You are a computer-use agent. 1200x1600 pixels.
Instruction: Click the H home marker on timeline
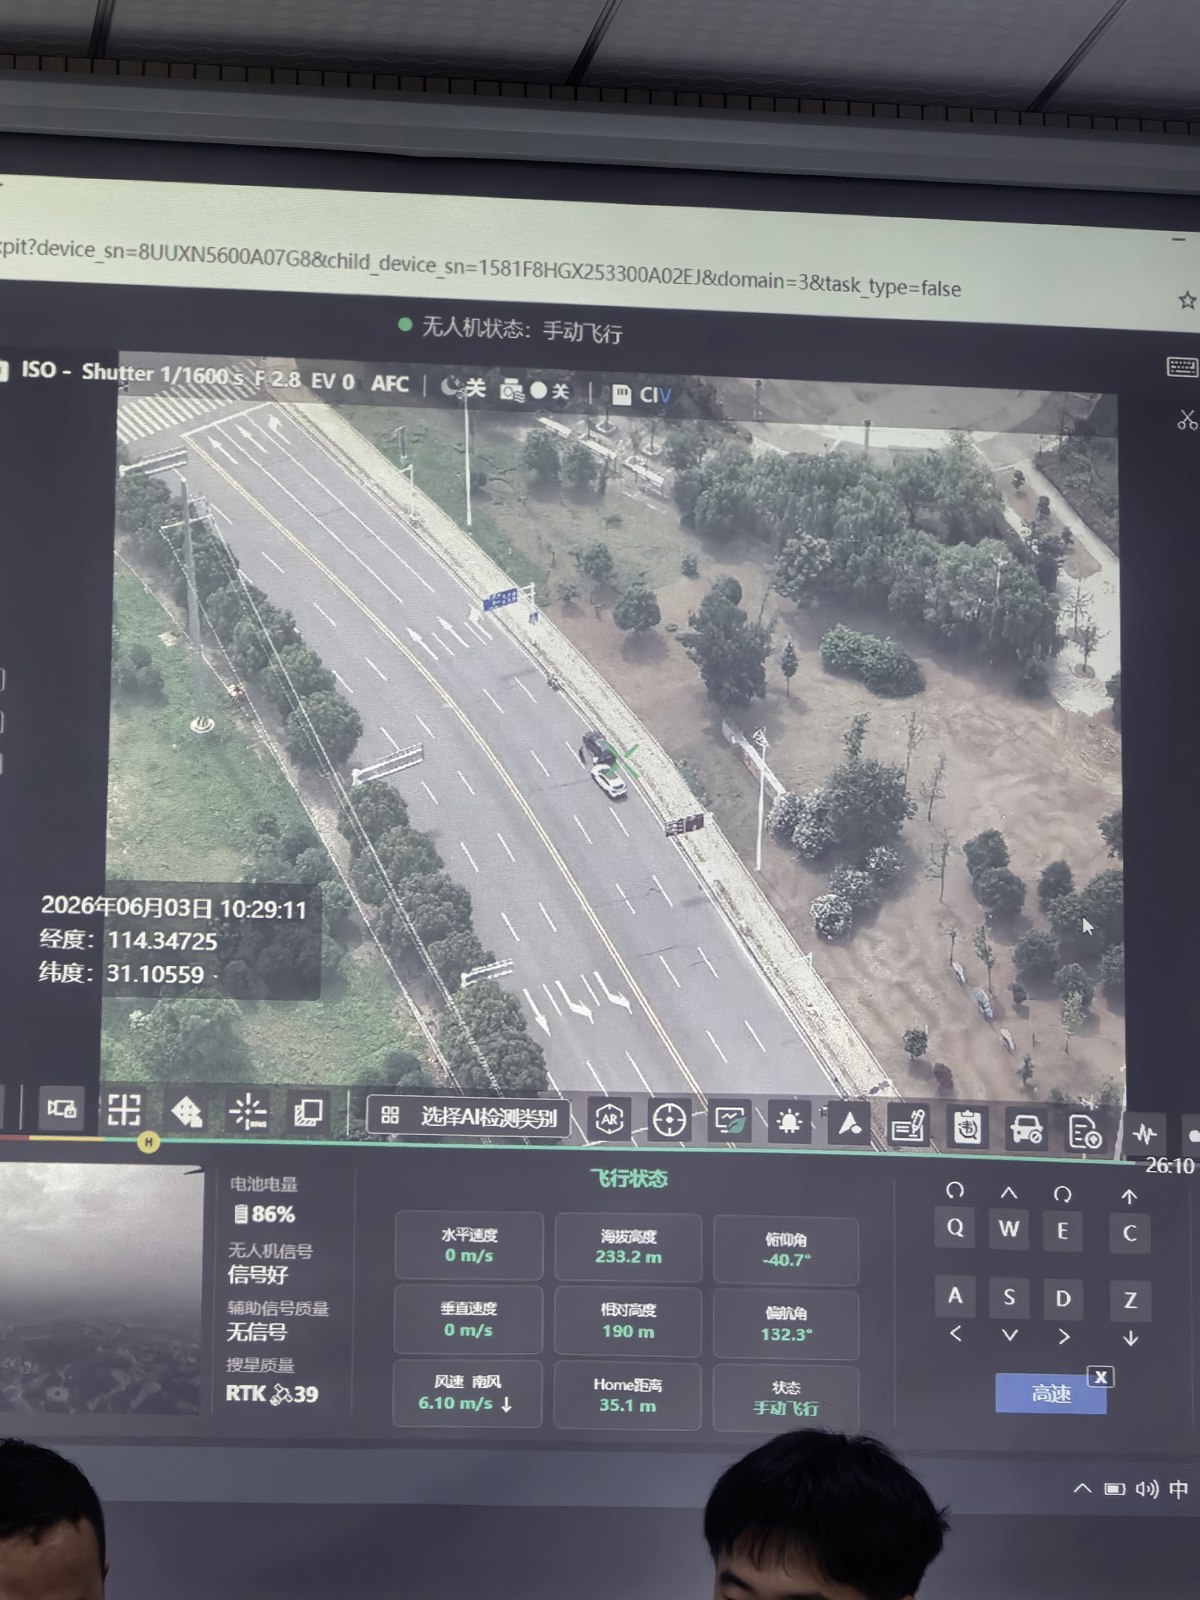(148, 1141)
